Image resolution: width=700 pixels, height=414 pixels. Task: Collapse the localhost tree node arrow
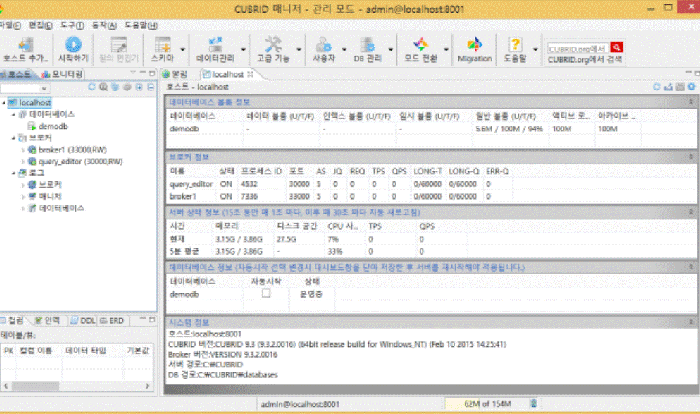pyautogui.click(x=4, y=103)
